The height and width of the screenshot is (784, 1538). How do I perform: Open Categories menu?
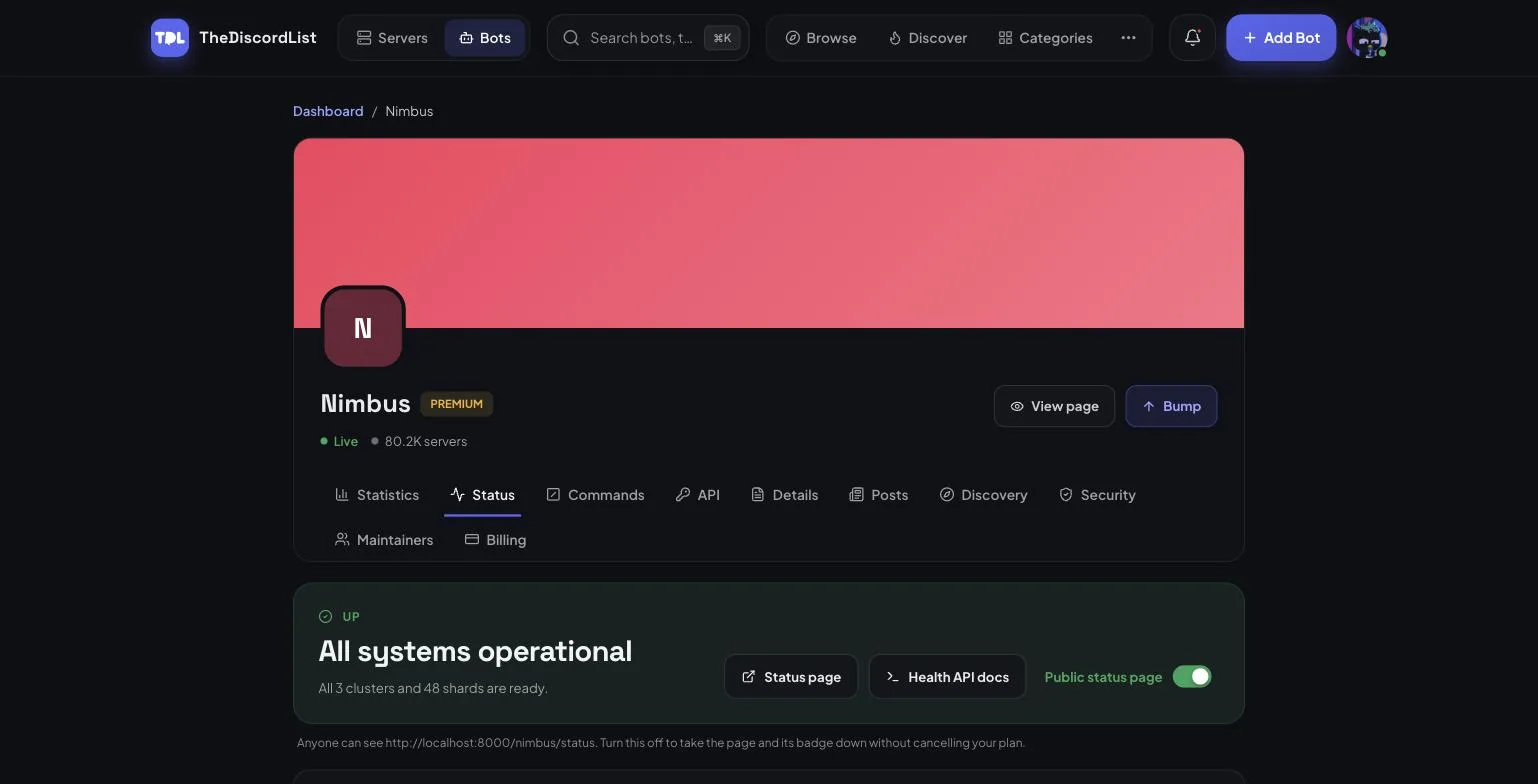click(1045, 38)
